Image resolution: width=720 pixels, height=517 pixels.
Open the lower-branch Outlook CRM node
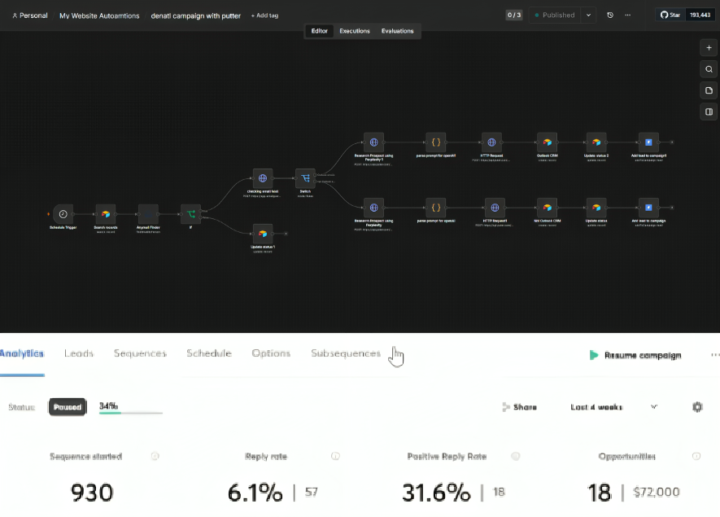(547, 208)
